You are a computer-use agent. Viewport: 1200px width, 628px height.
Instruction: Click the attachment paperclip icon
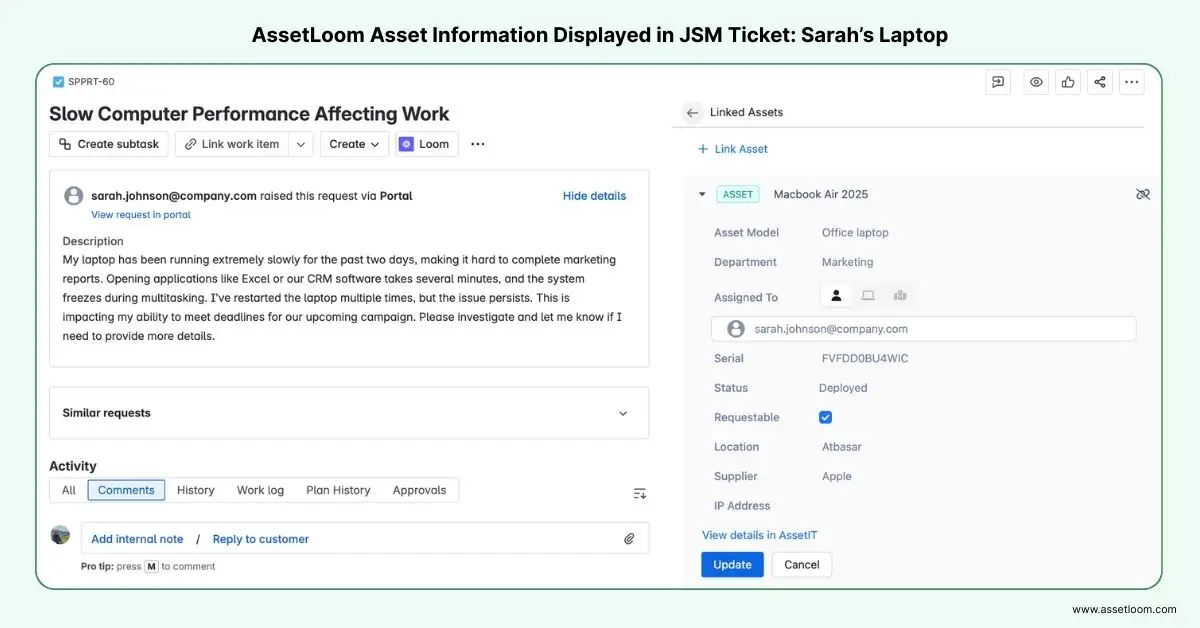tap(629, 539)
